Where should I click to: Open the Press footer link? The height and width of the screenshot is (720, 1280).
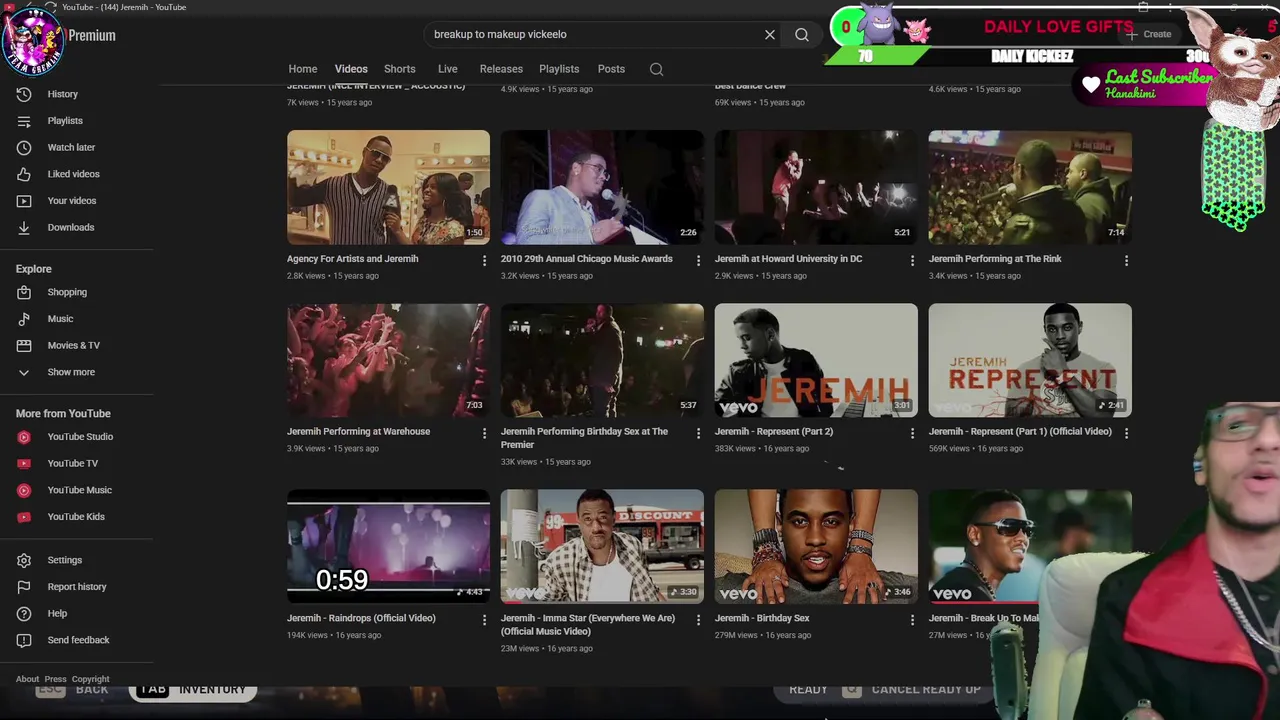coord(55,679)
